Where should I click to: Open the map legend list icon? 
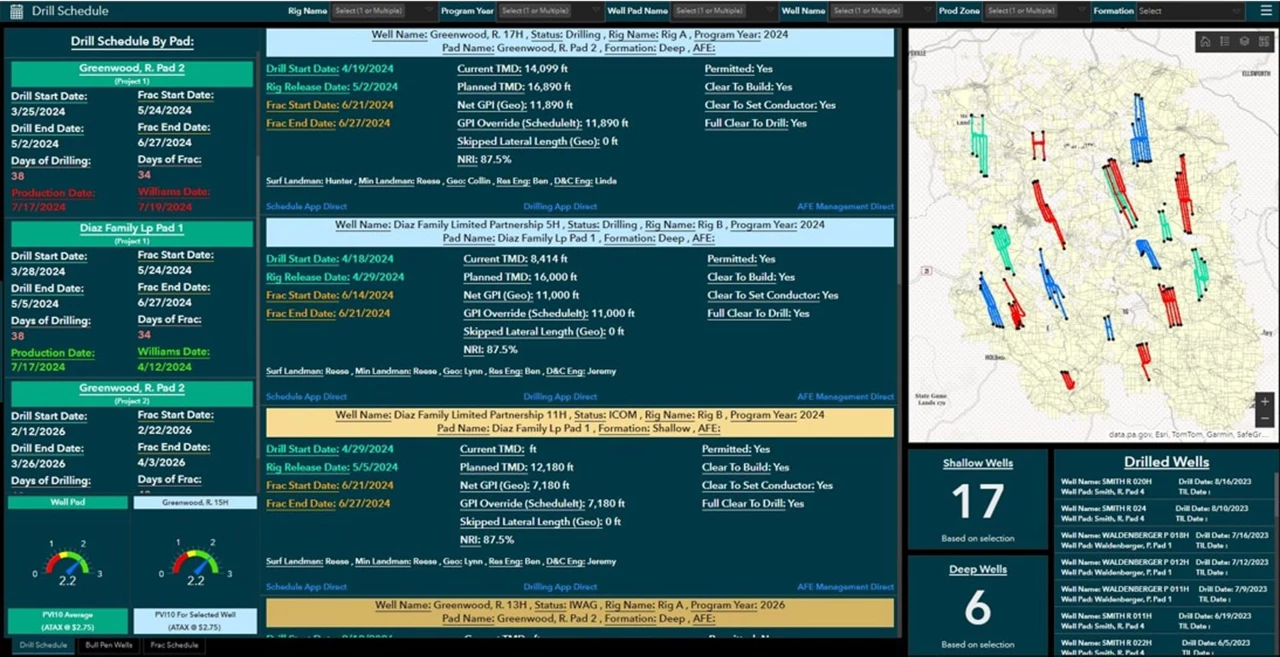point(1225,42)
